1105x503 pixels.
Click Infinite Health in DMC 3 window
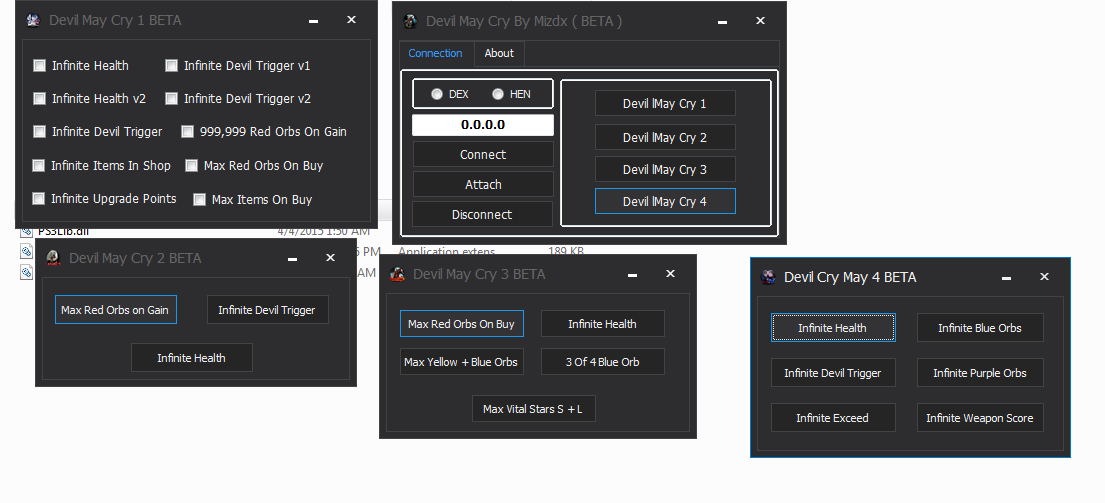(x=603, y=324)
